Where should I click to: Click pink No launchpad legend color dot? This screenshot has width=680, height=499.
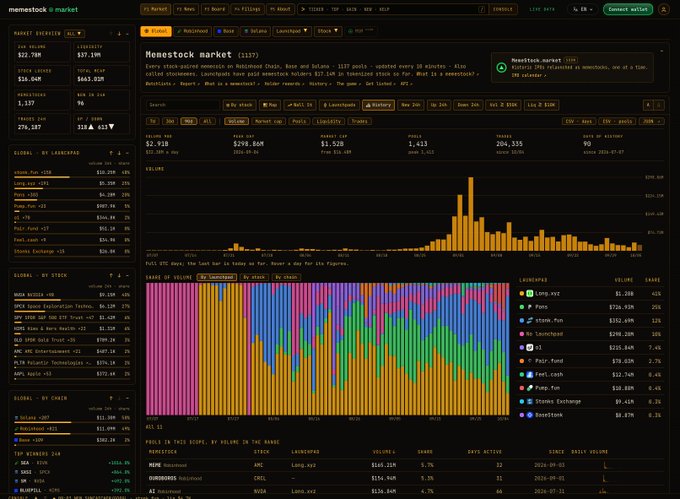coord(521,334)
